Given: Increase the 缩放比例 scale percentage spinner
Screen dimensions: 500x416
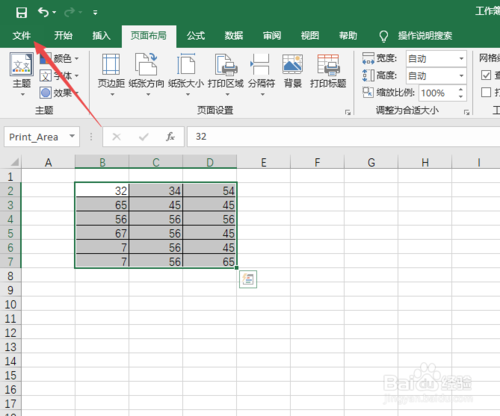Looking at the screenshot, I should tap(461, 89).
